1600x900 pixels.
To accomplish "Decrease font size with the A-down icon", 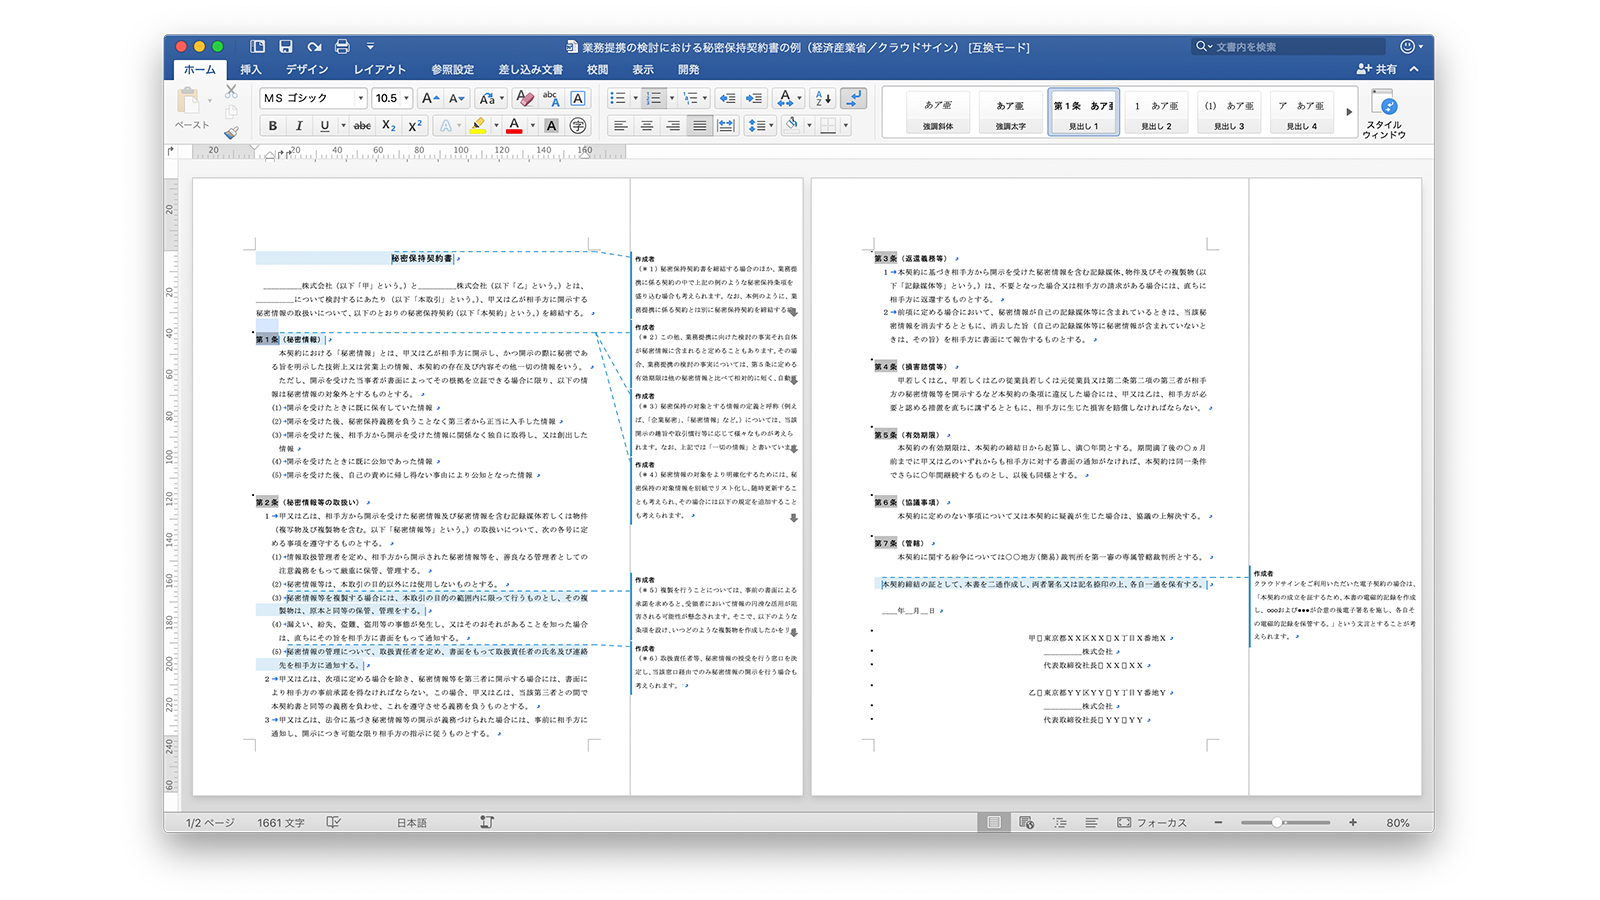I will (x=457, y=98).
